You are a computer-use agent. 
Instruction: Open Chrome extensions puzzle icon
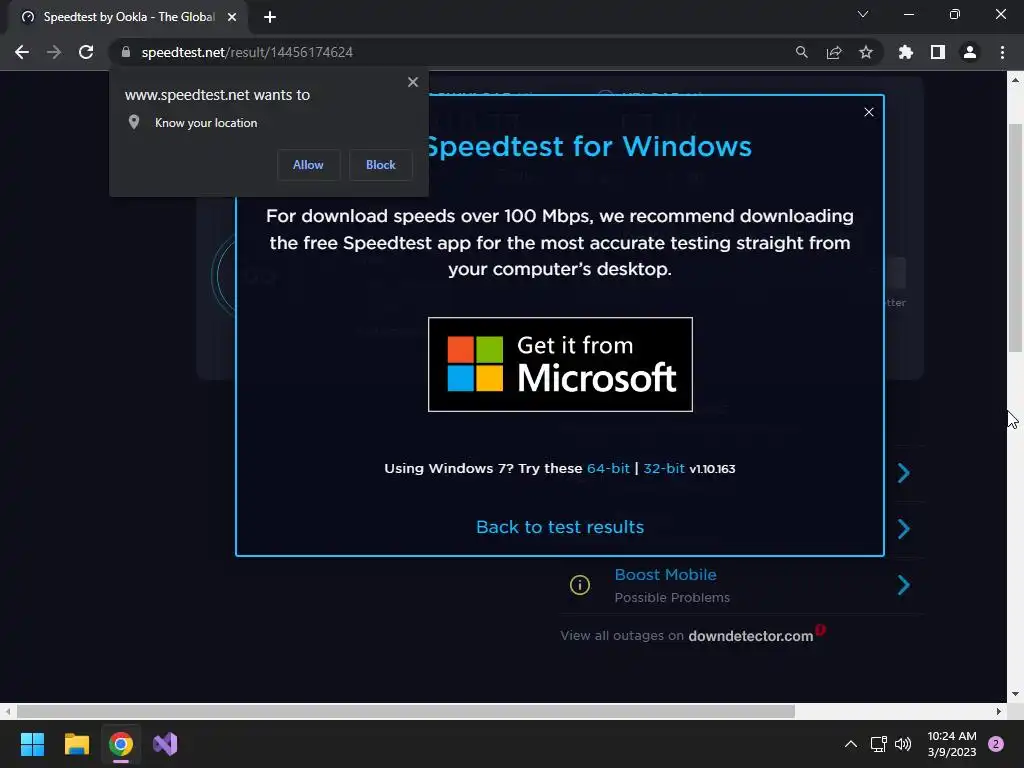(x=906, y=52)
